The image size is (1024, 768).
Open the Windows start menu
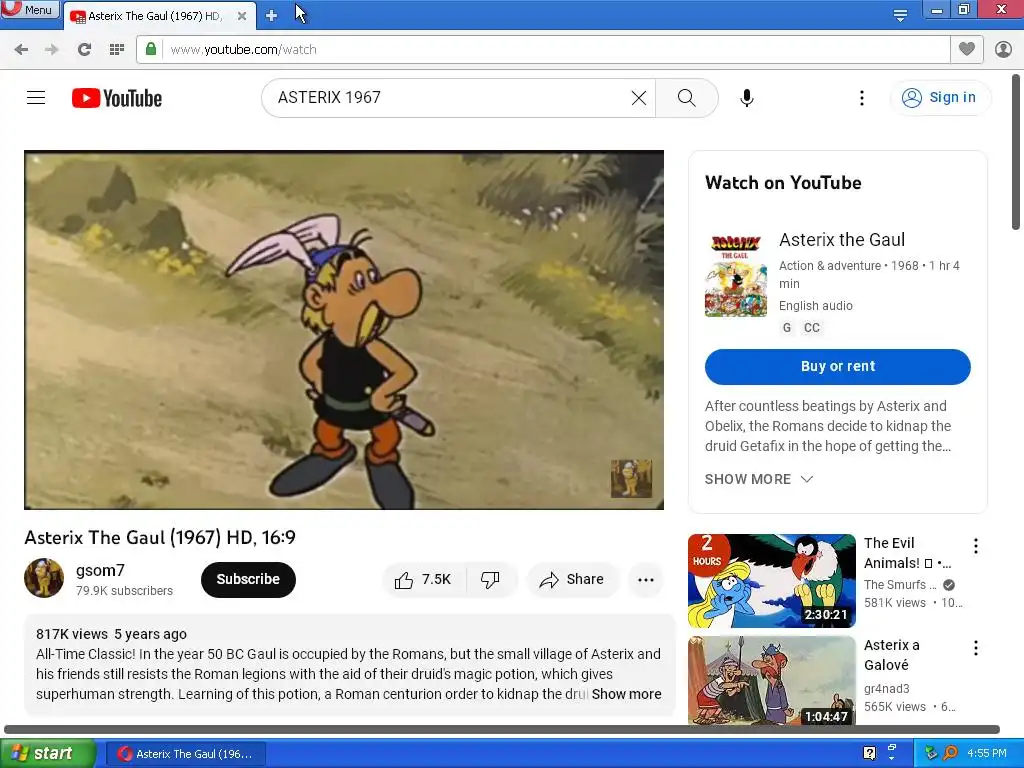[47, 754]
